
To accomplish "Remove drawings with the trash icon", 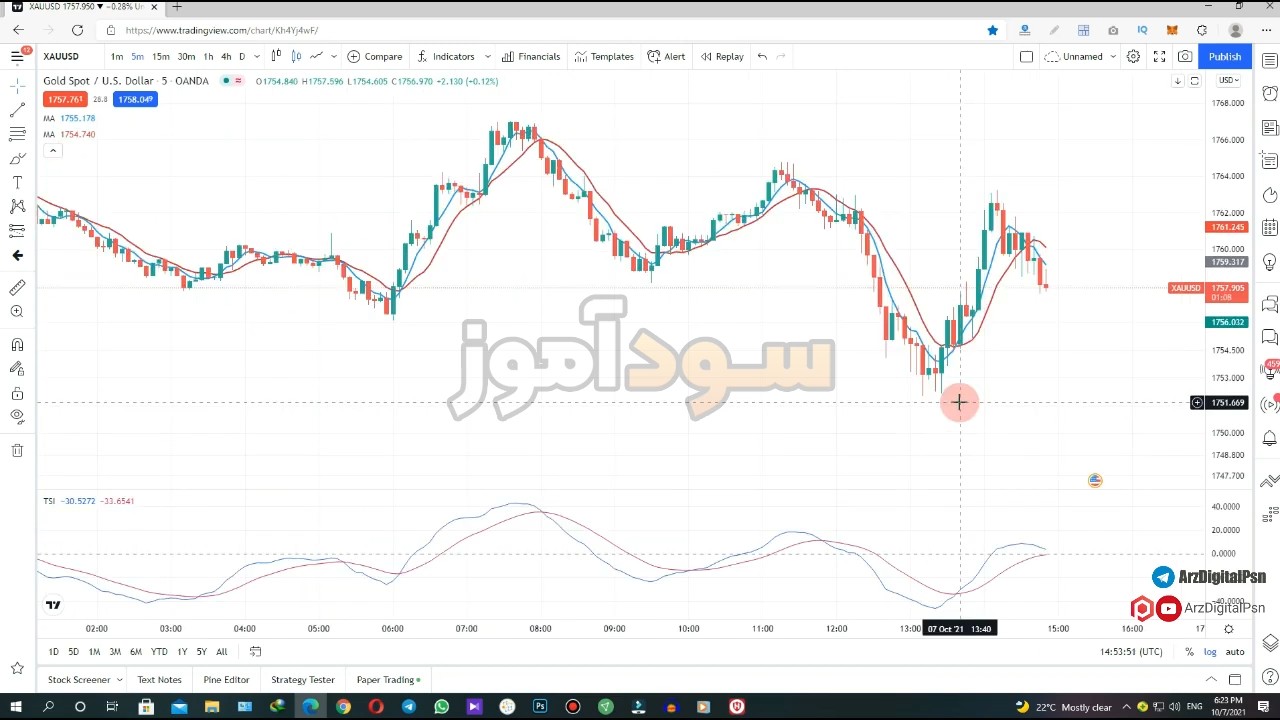I will tap(17, 451).
